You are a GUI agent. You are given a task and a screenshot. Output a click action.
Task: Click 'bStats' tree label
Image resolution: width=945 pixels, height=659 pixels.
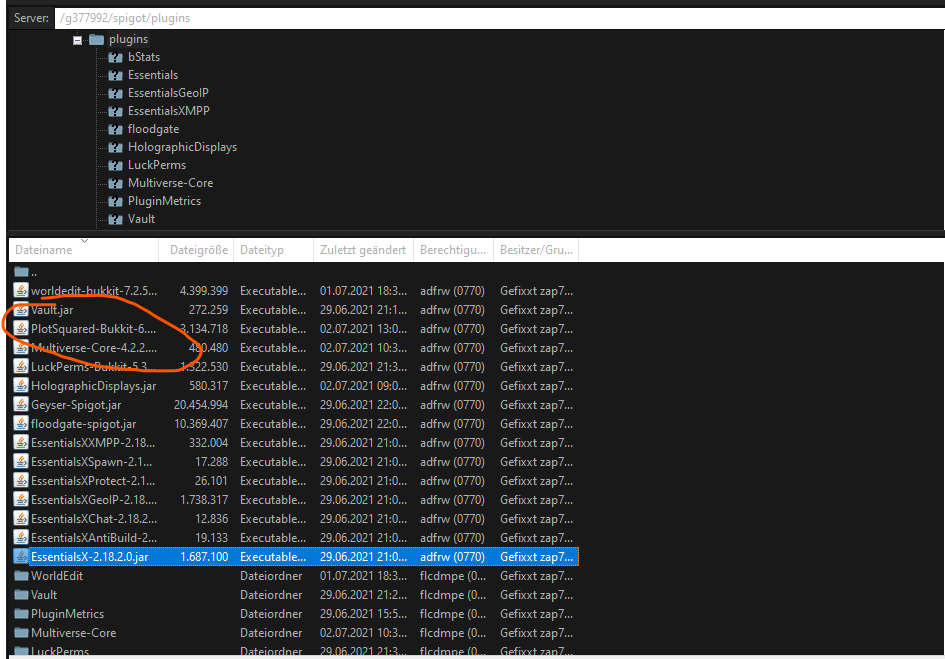coord(144,57)
